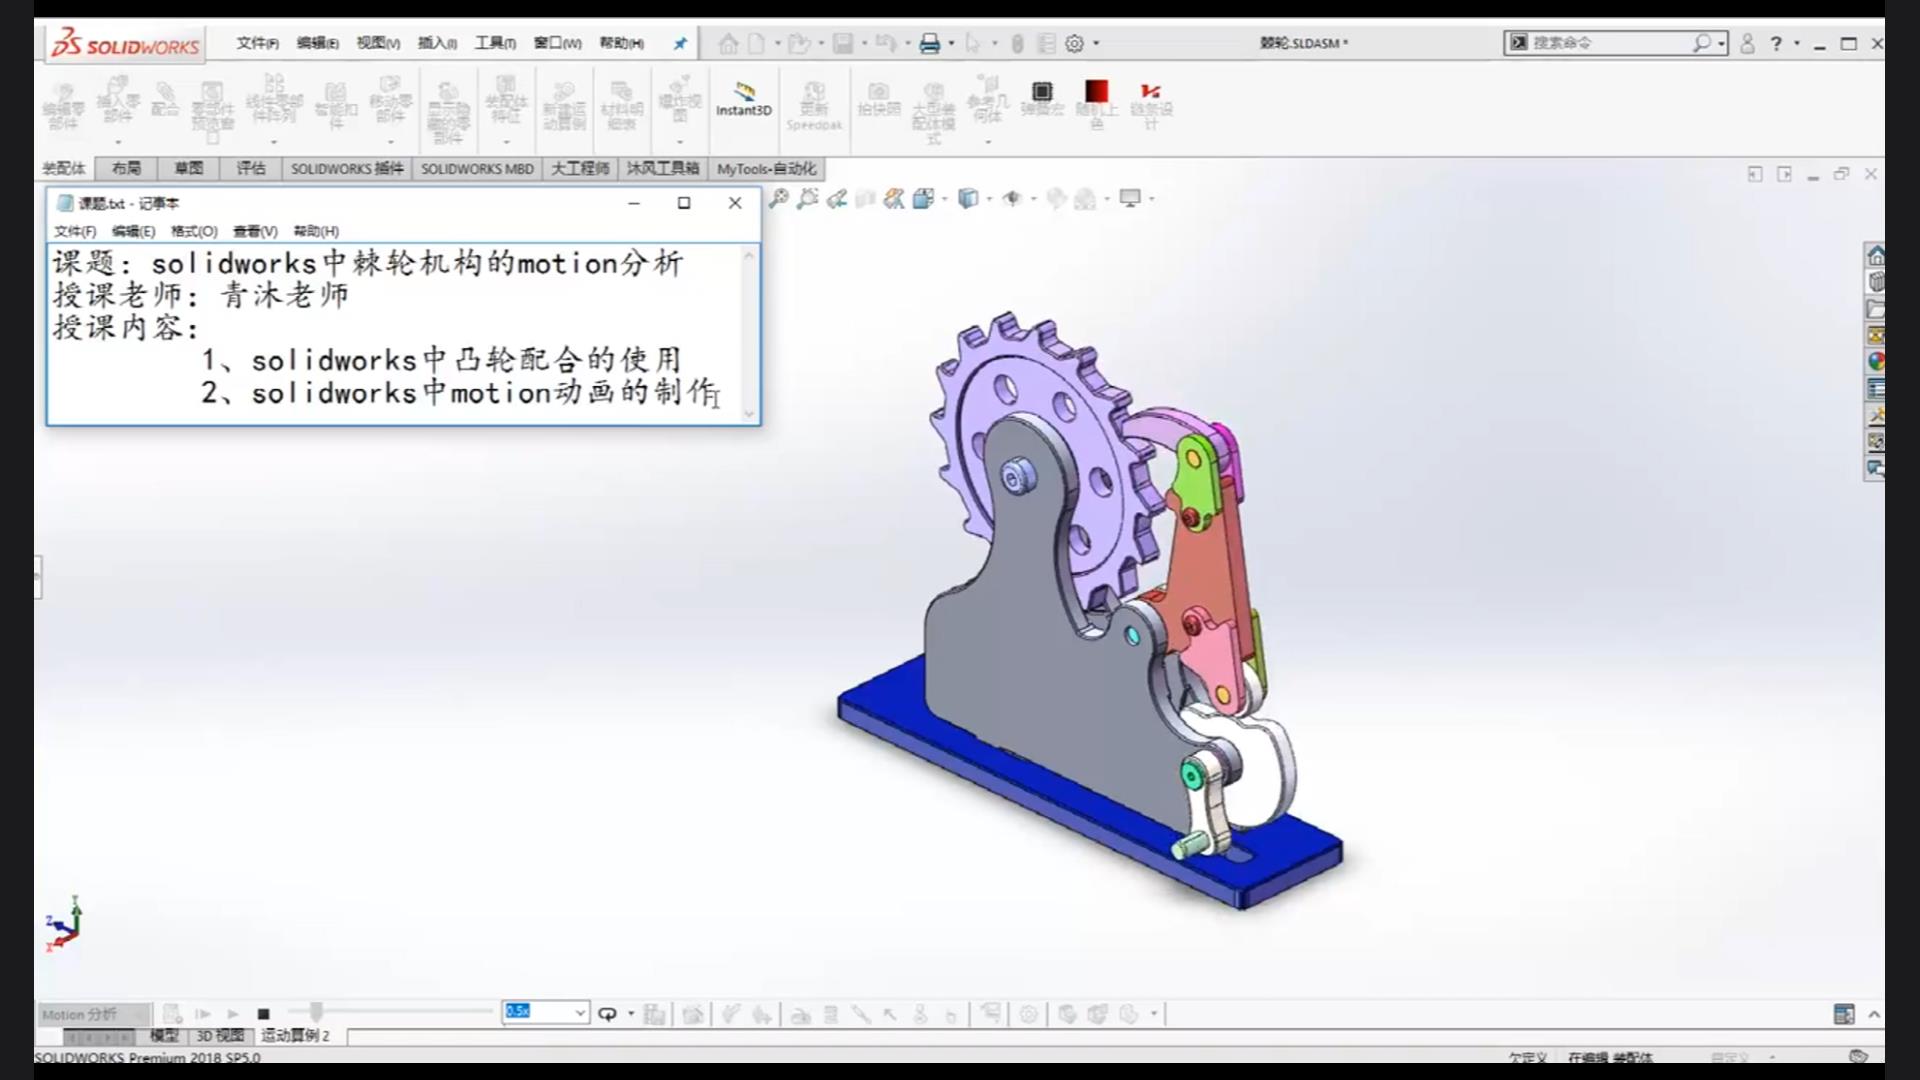
Task: Click the Instant3D tool in the ribbon
Action: [743, 99]
